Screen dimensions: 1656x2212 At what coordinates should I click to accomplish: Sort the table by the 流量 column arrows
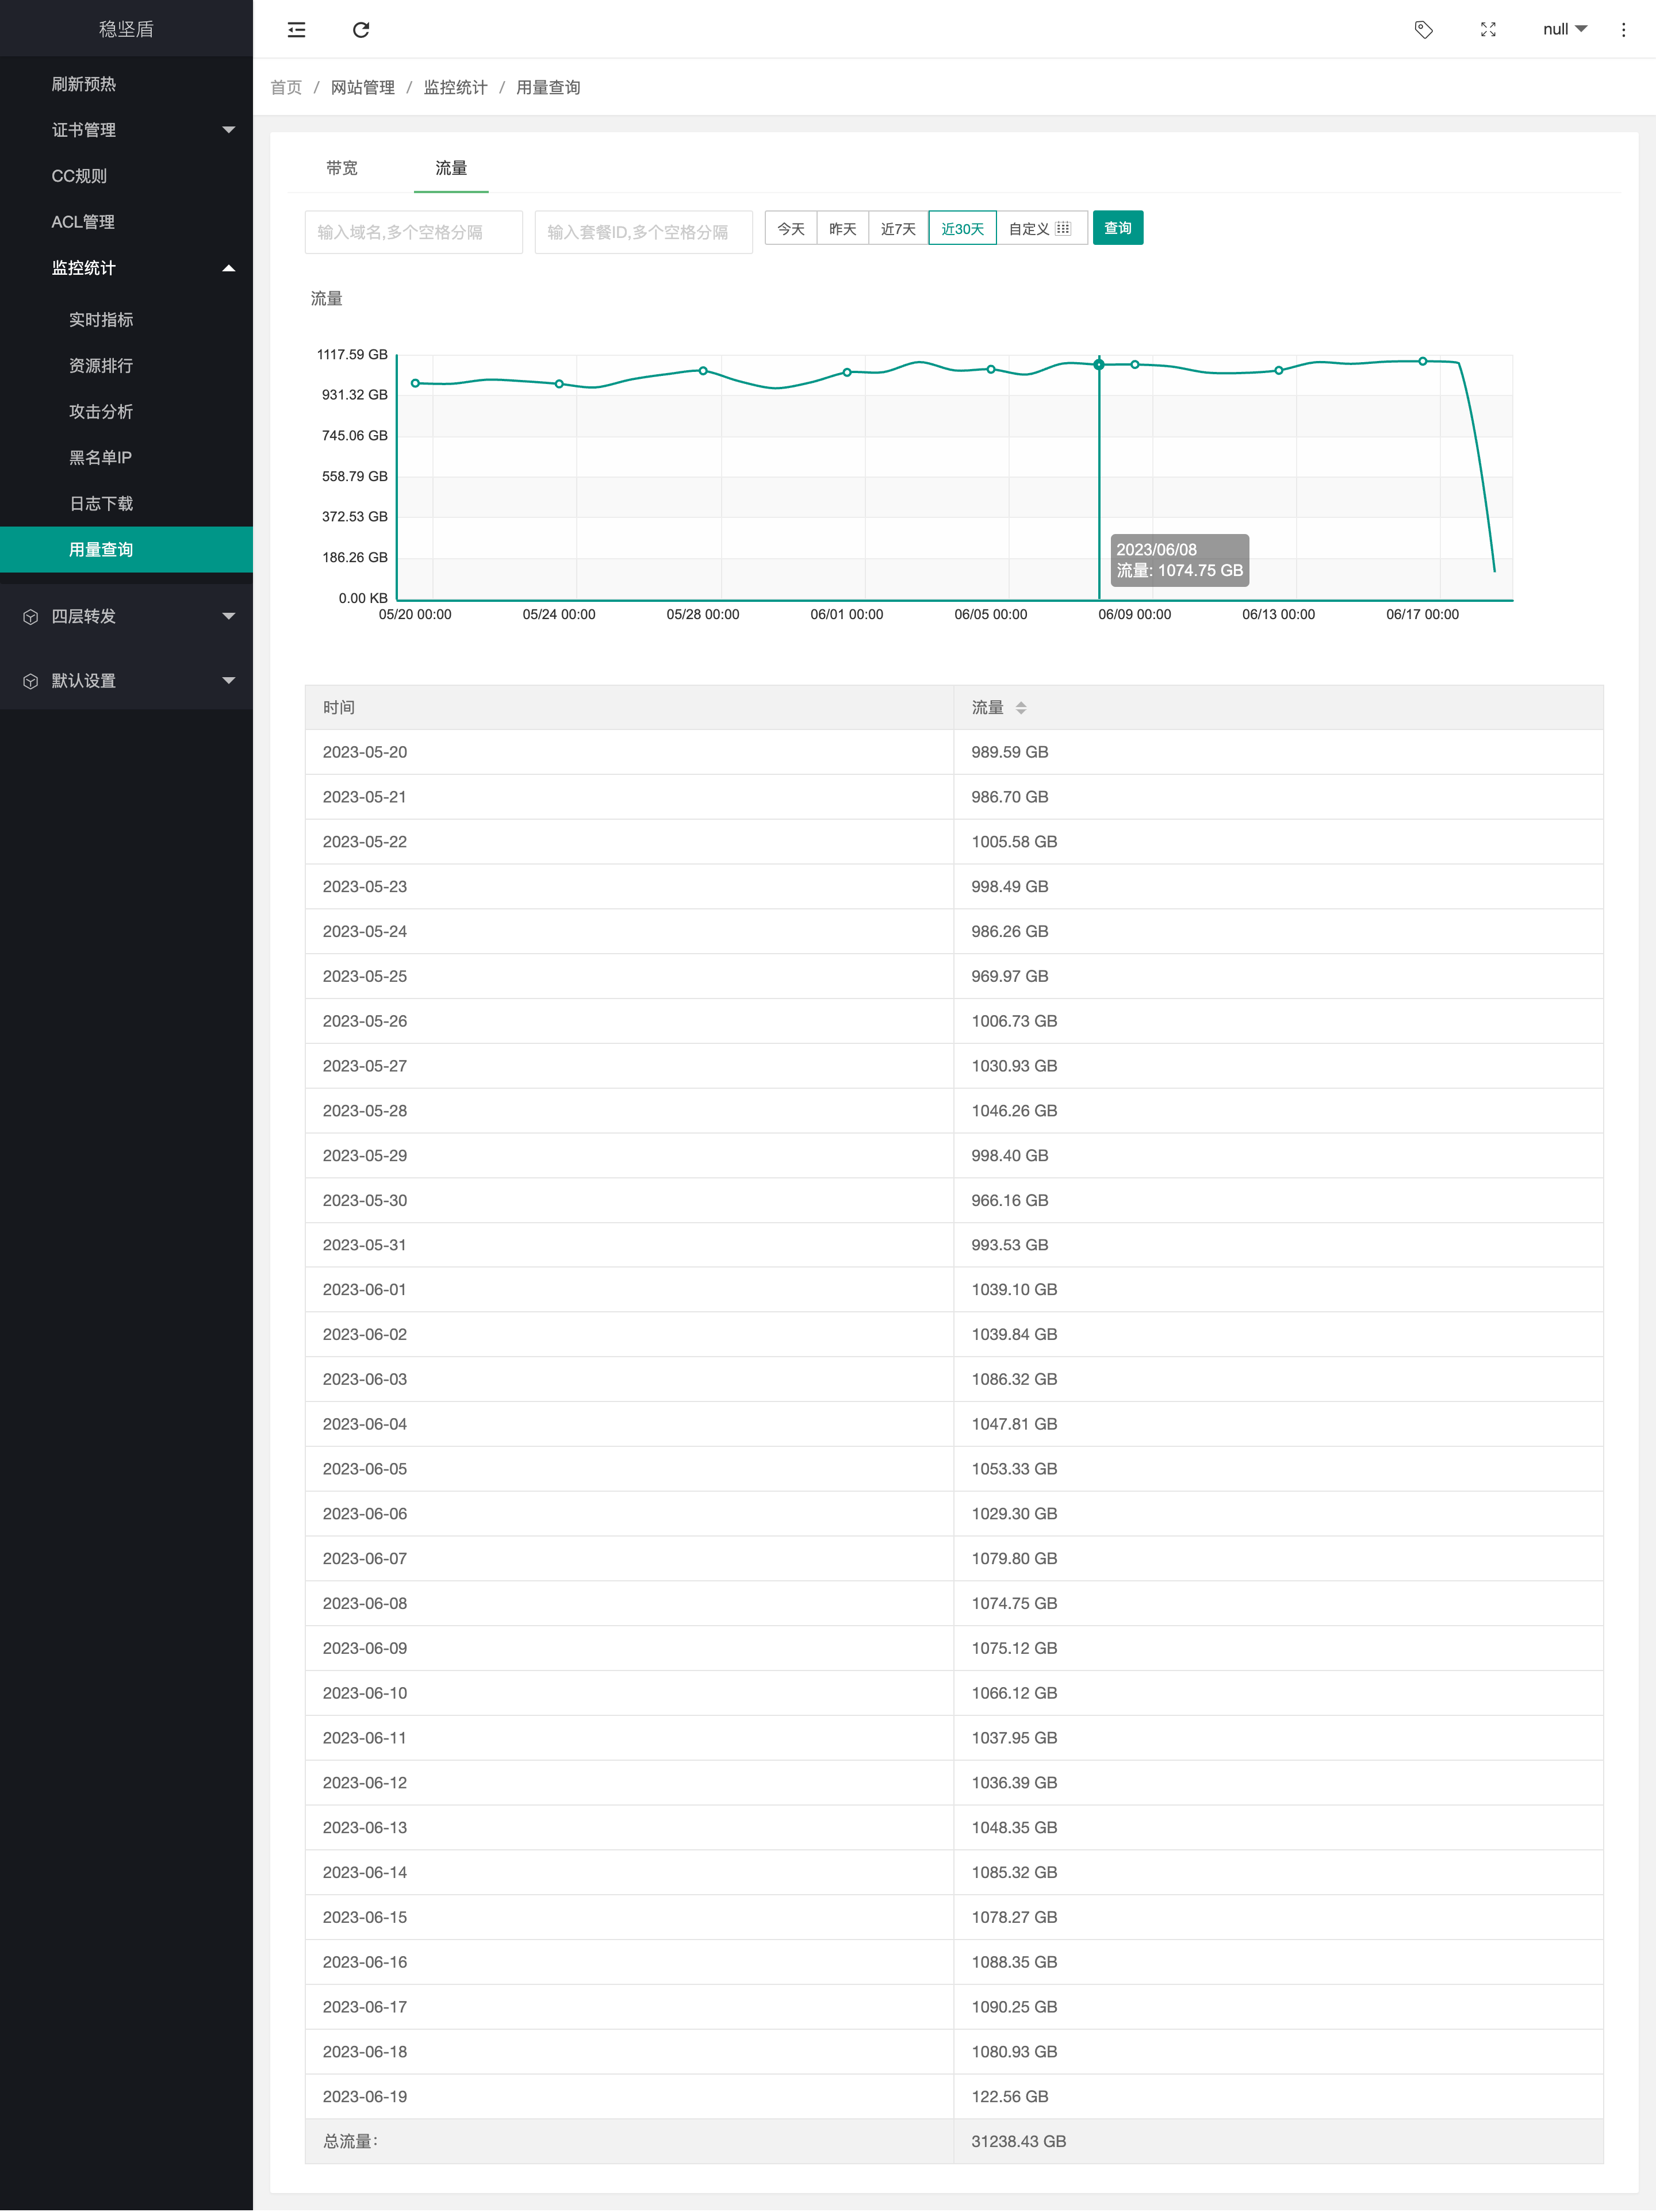click(1021, 708)
